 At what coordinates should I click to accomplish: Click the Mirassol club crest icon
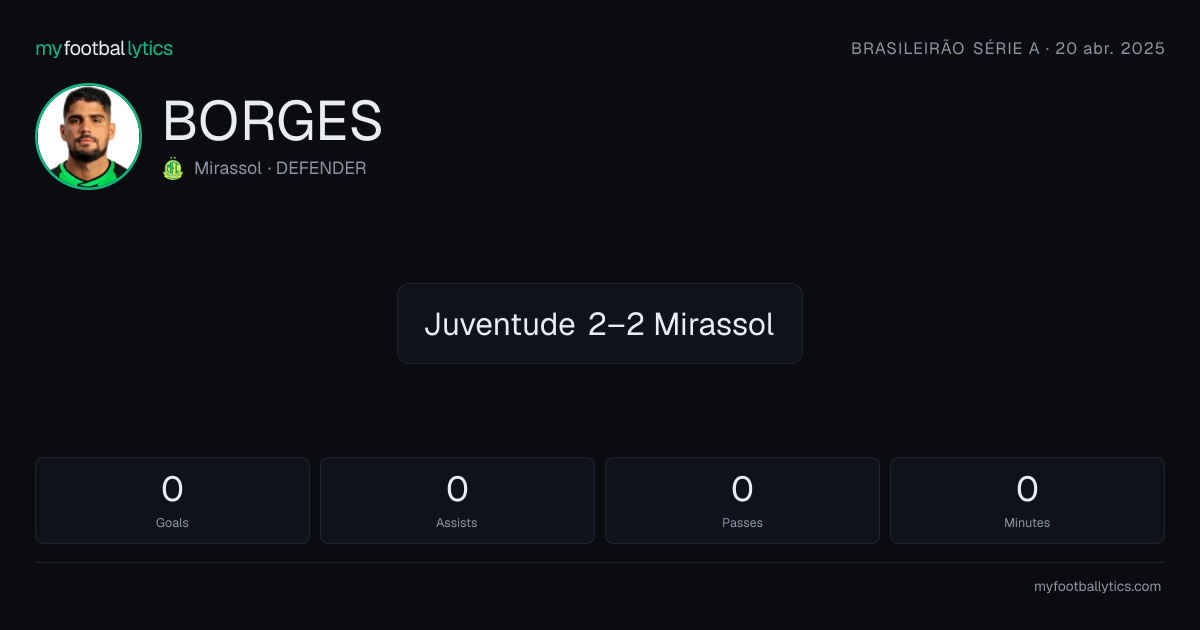tap(173, 169)
